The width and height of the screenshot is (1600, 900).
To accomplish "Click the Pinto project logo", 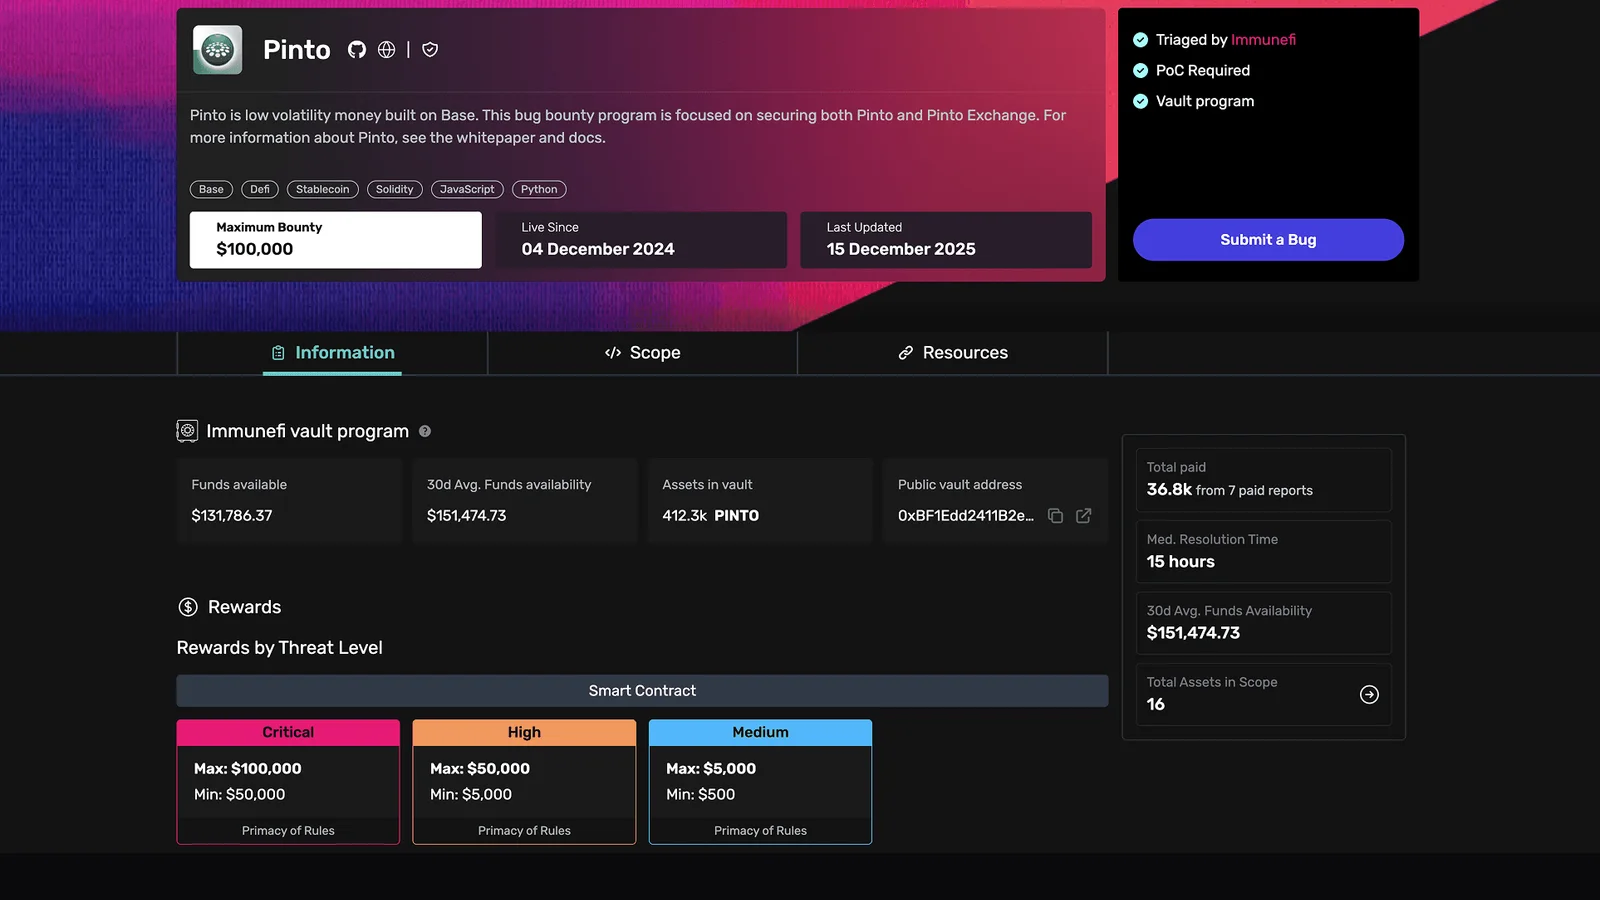I will pos(217,50).
